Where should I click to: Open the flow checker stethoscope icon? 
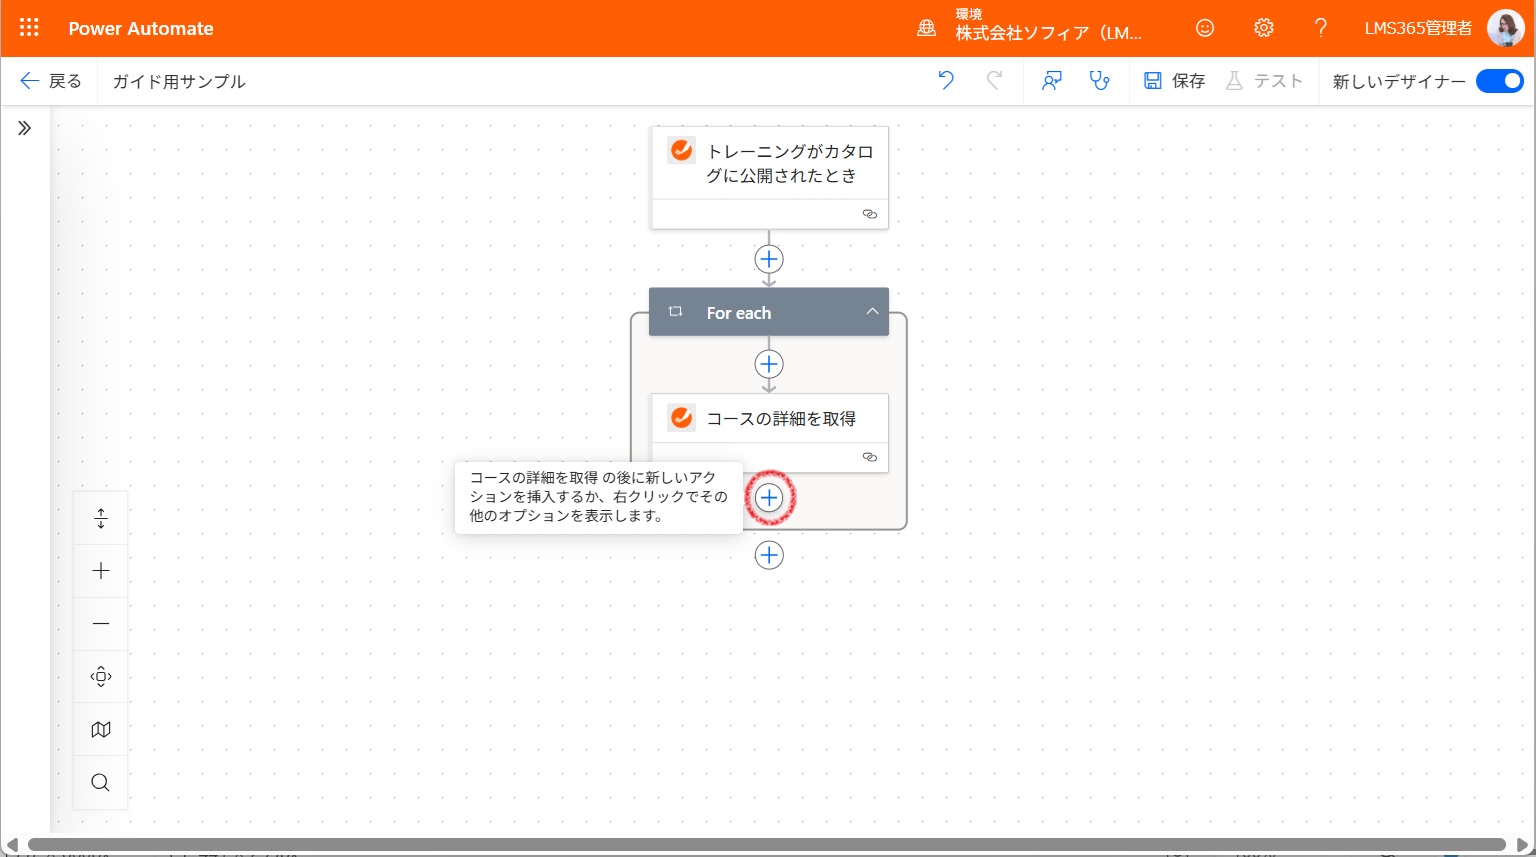1100,81
